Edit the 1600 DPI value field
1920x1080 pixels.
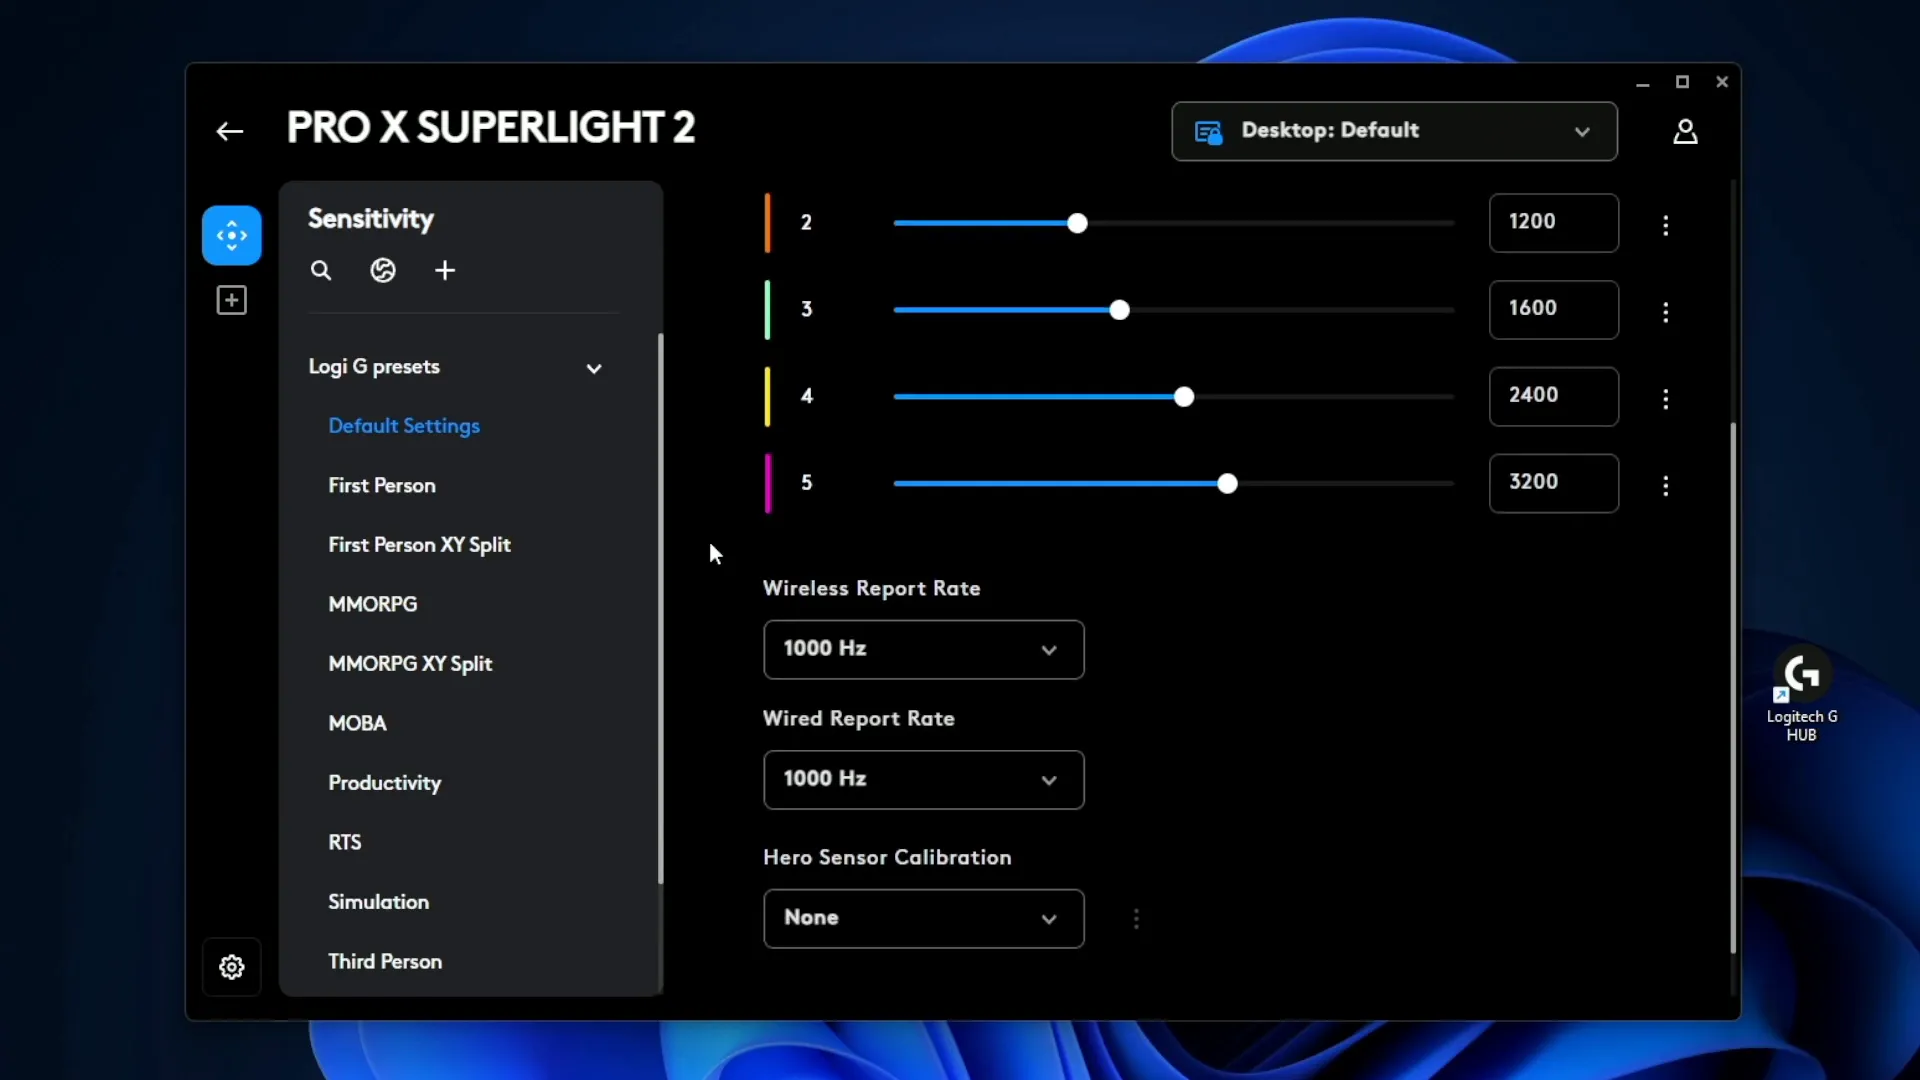tap(1554, 310)
